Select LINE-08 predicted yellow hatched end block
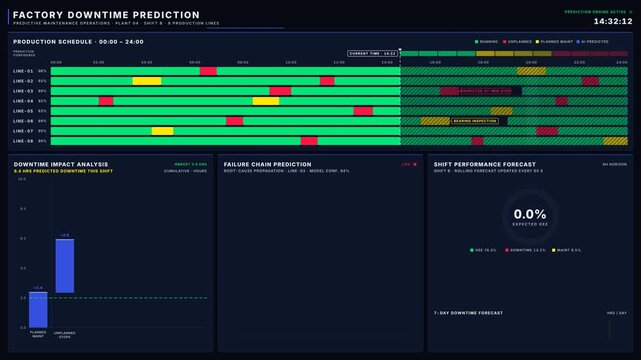 click(x=615, y=141)
